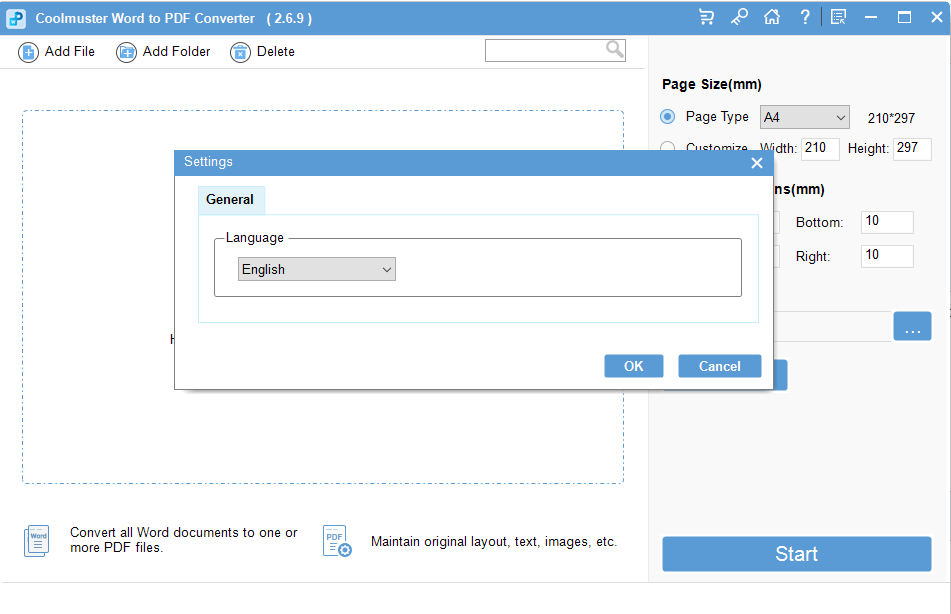Click the Bottom margin field
The image size is (951, 614).
(x=887, y=221)
